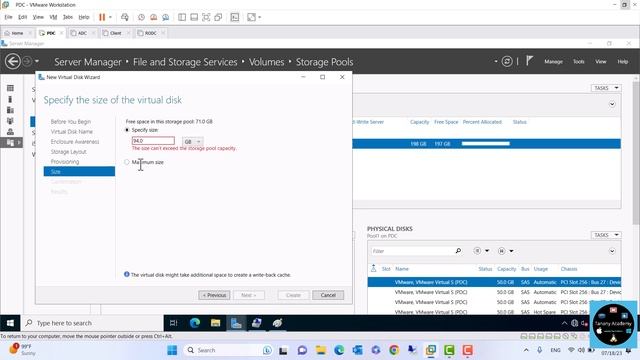
Task: Open the Server Manager View menu
Action: pyautogui.click(x=600, y=62)
